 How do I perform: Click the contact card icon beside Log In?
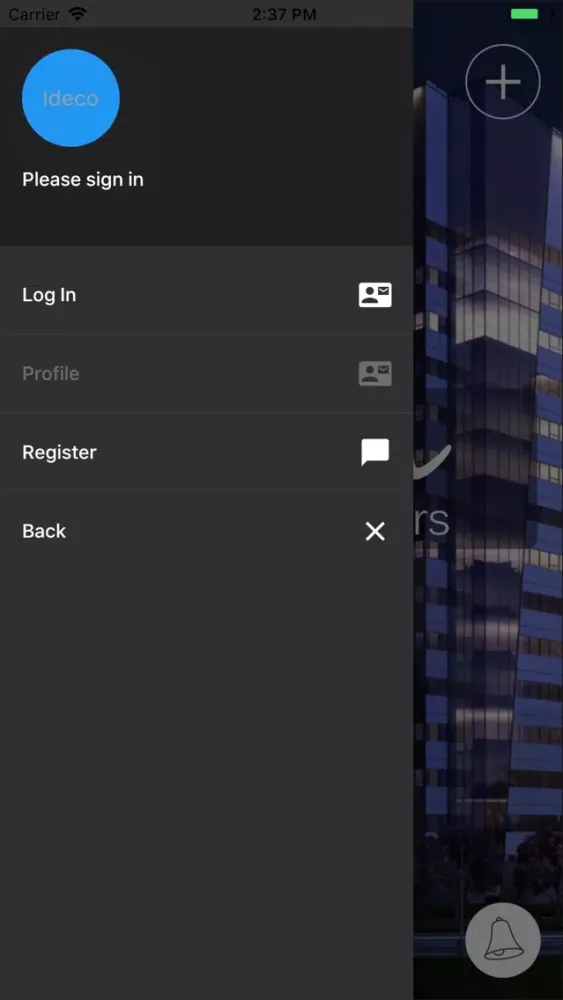point(375,295)
